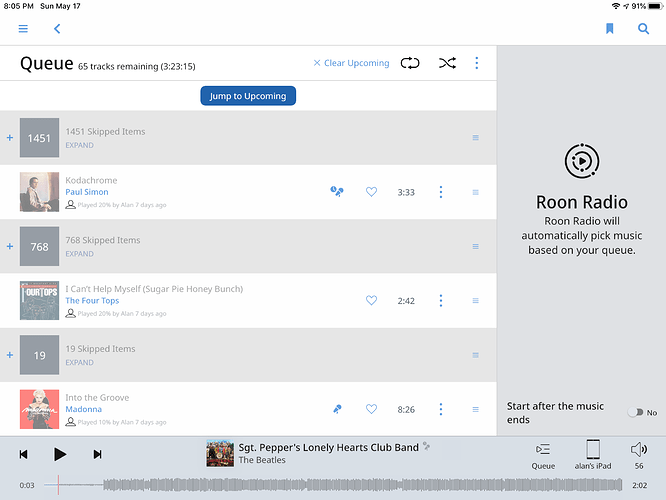Click the Into the Groove reorder handle
The image size is (666, 500).
(x=476, y=410)
